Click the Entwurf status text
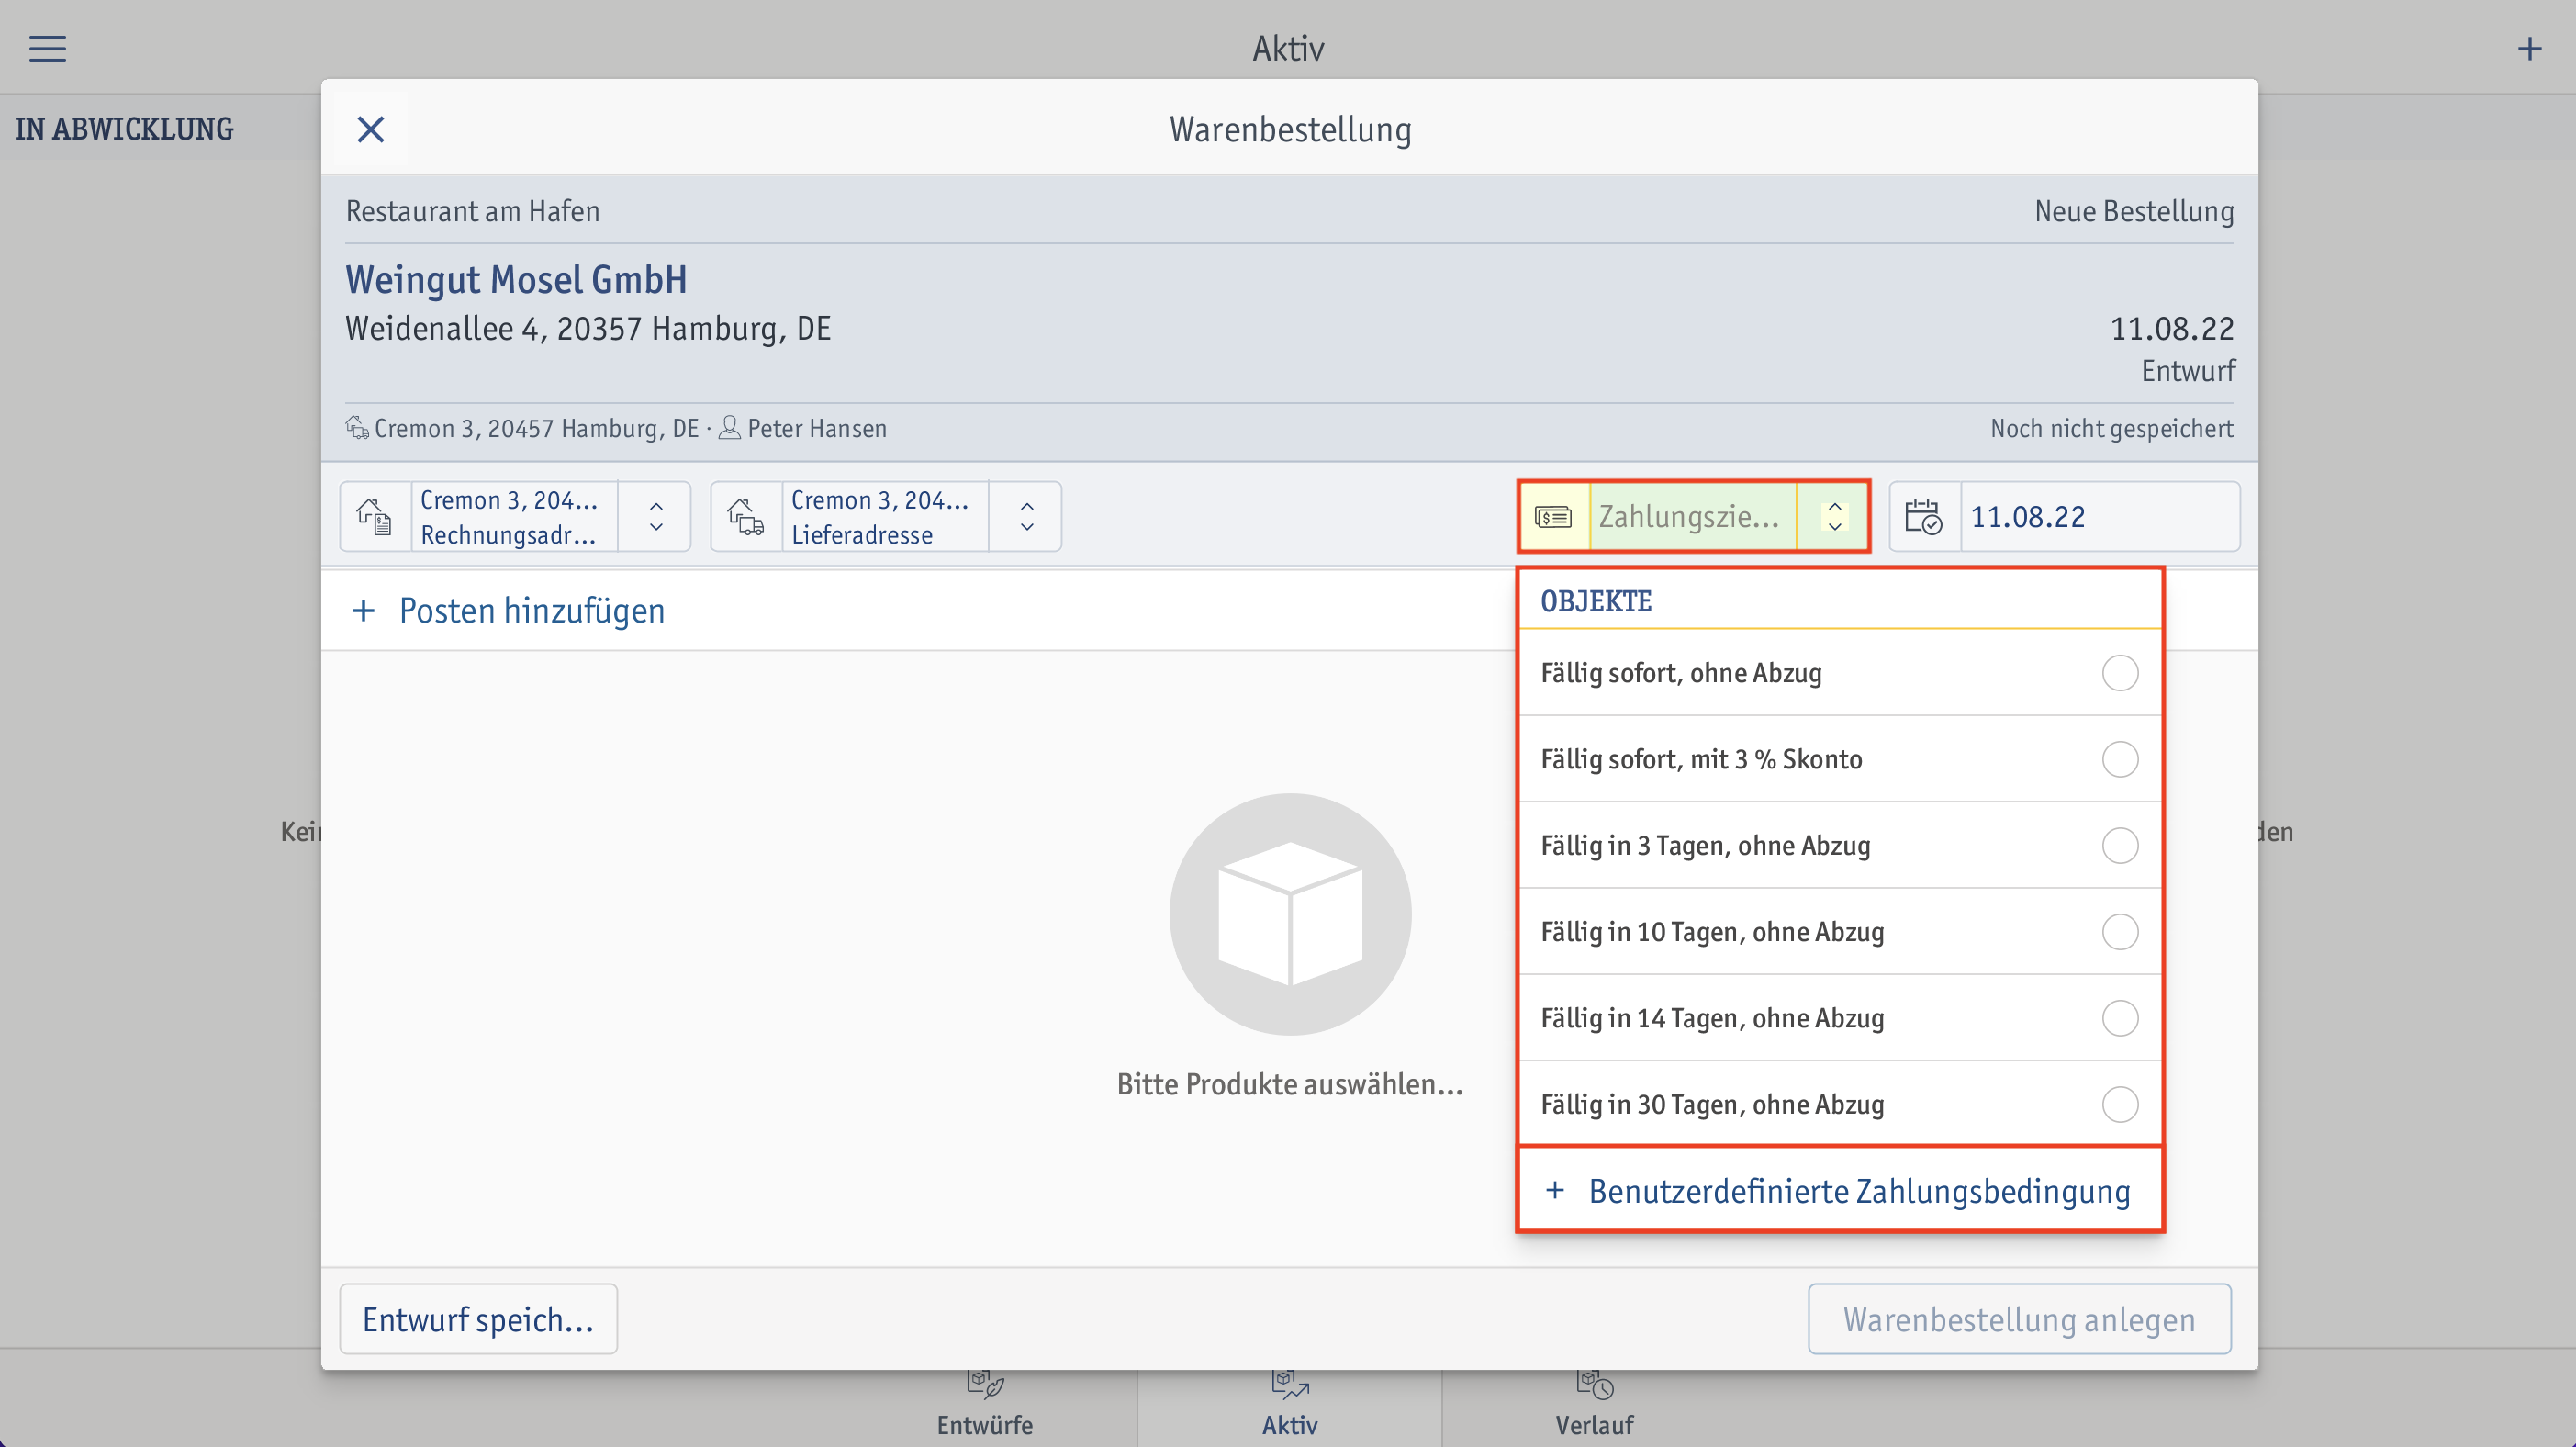This screenshot has height=1447, width=2576. pyautogui.click(x=2188, y=371)
